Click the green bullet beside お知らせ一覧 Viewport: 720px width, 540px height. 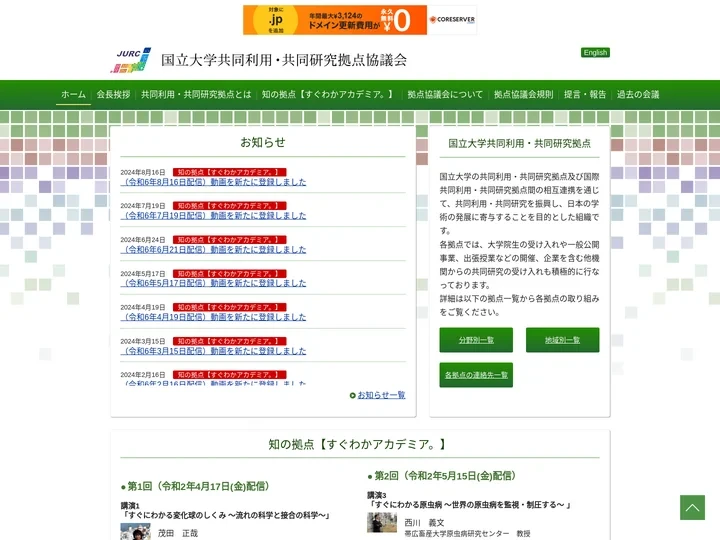coord(353,395)
